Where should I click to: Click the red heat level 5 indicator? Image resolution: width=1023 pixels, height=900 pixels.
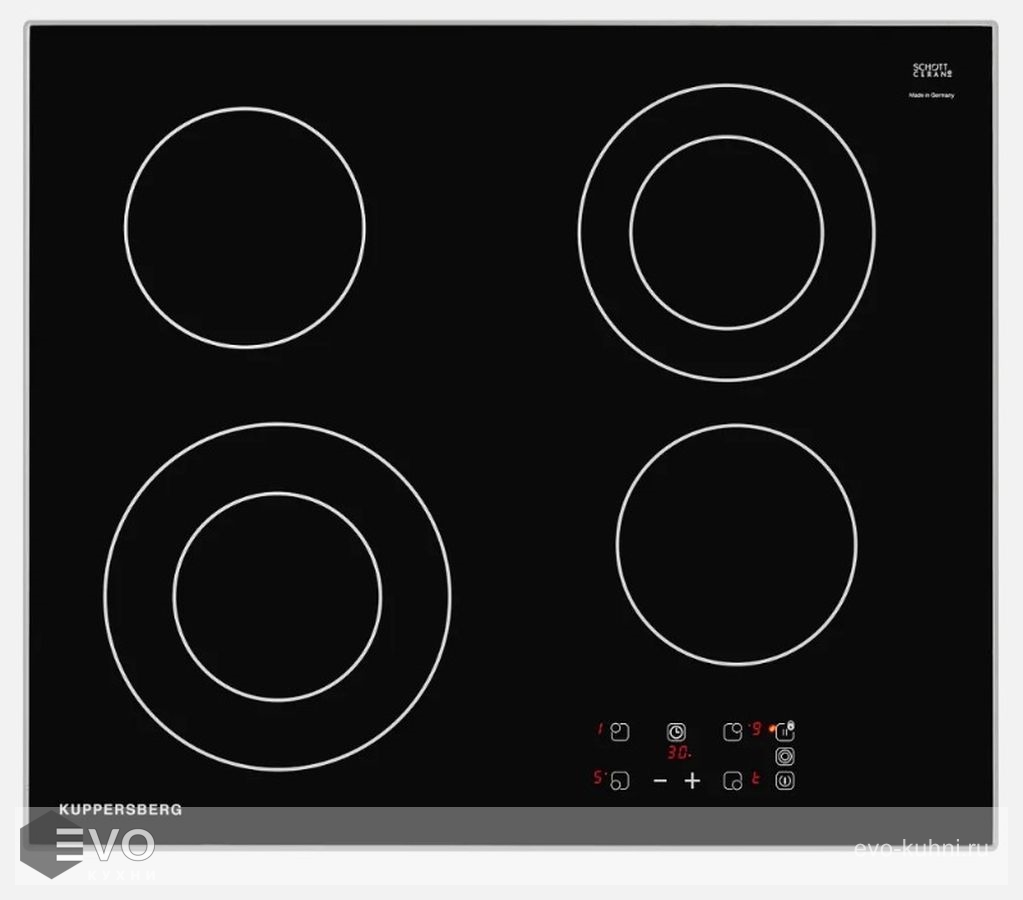point(598,778)
